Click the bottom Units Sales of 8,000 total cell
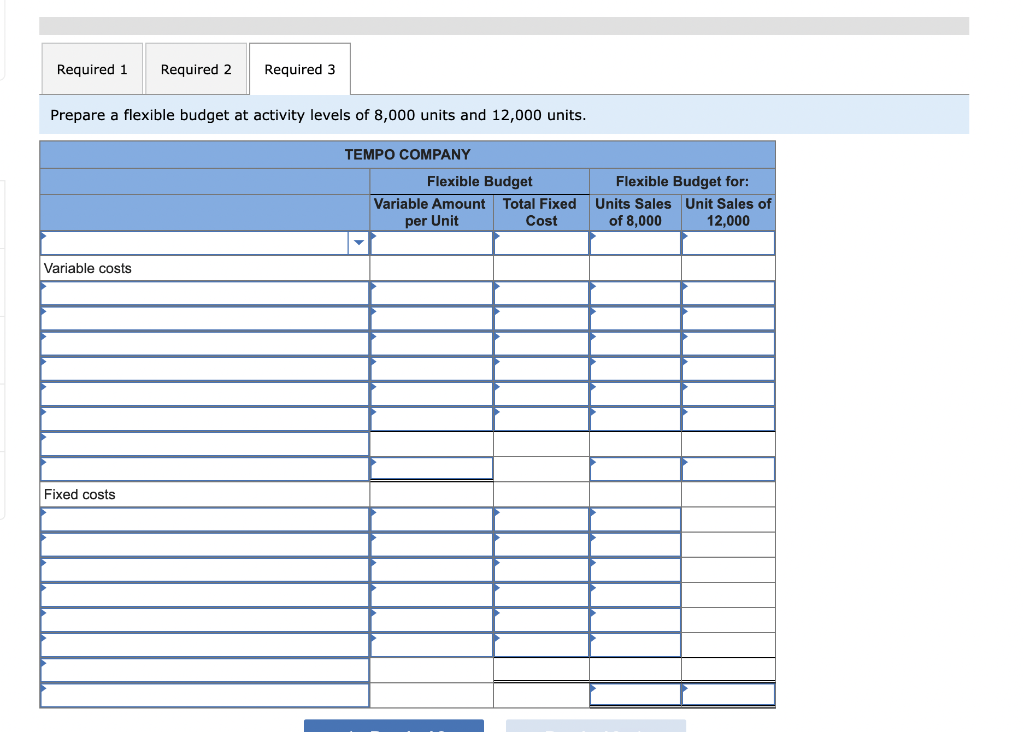This screenshot has width=1024, height=732. tap(634, 694)
